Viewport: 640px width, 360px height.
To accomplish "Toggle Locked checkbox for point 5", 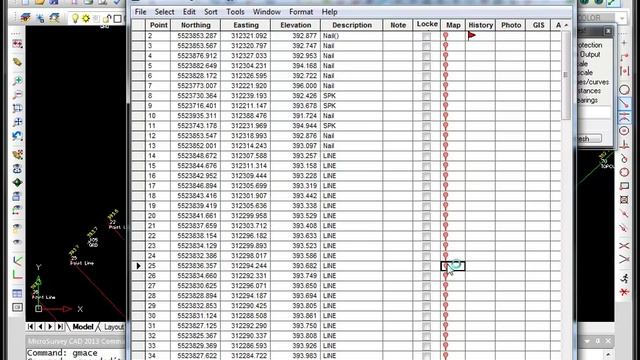I will click(x=426, y=66).
